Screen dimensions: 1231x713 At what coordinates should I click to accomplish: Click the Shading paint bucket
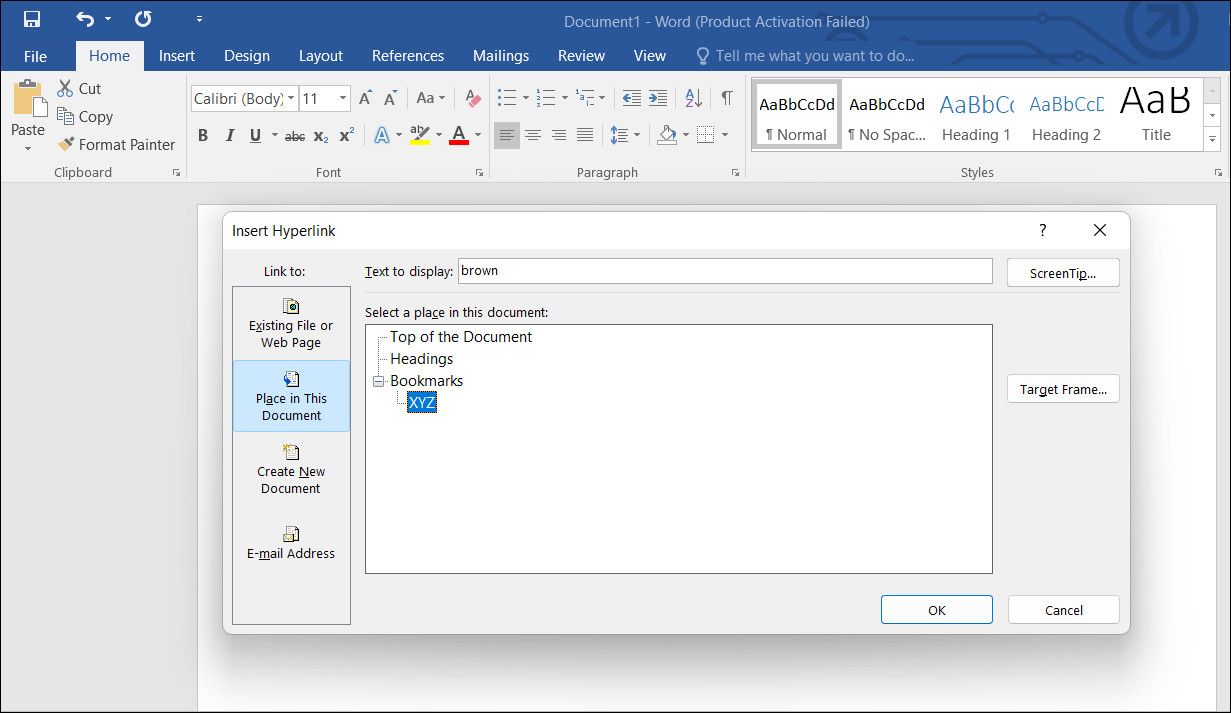coord(667,135)
